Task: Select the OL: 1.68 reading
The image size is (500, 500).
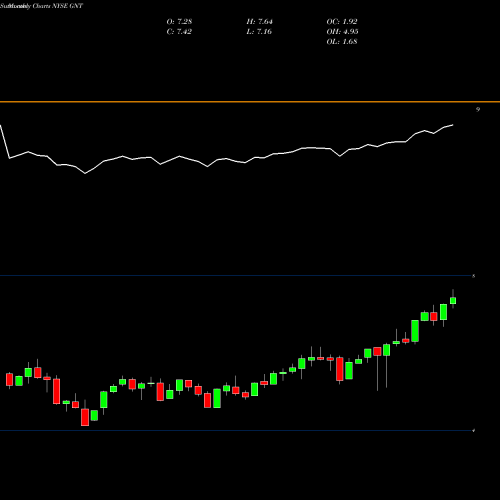Action: coord(342,42)
